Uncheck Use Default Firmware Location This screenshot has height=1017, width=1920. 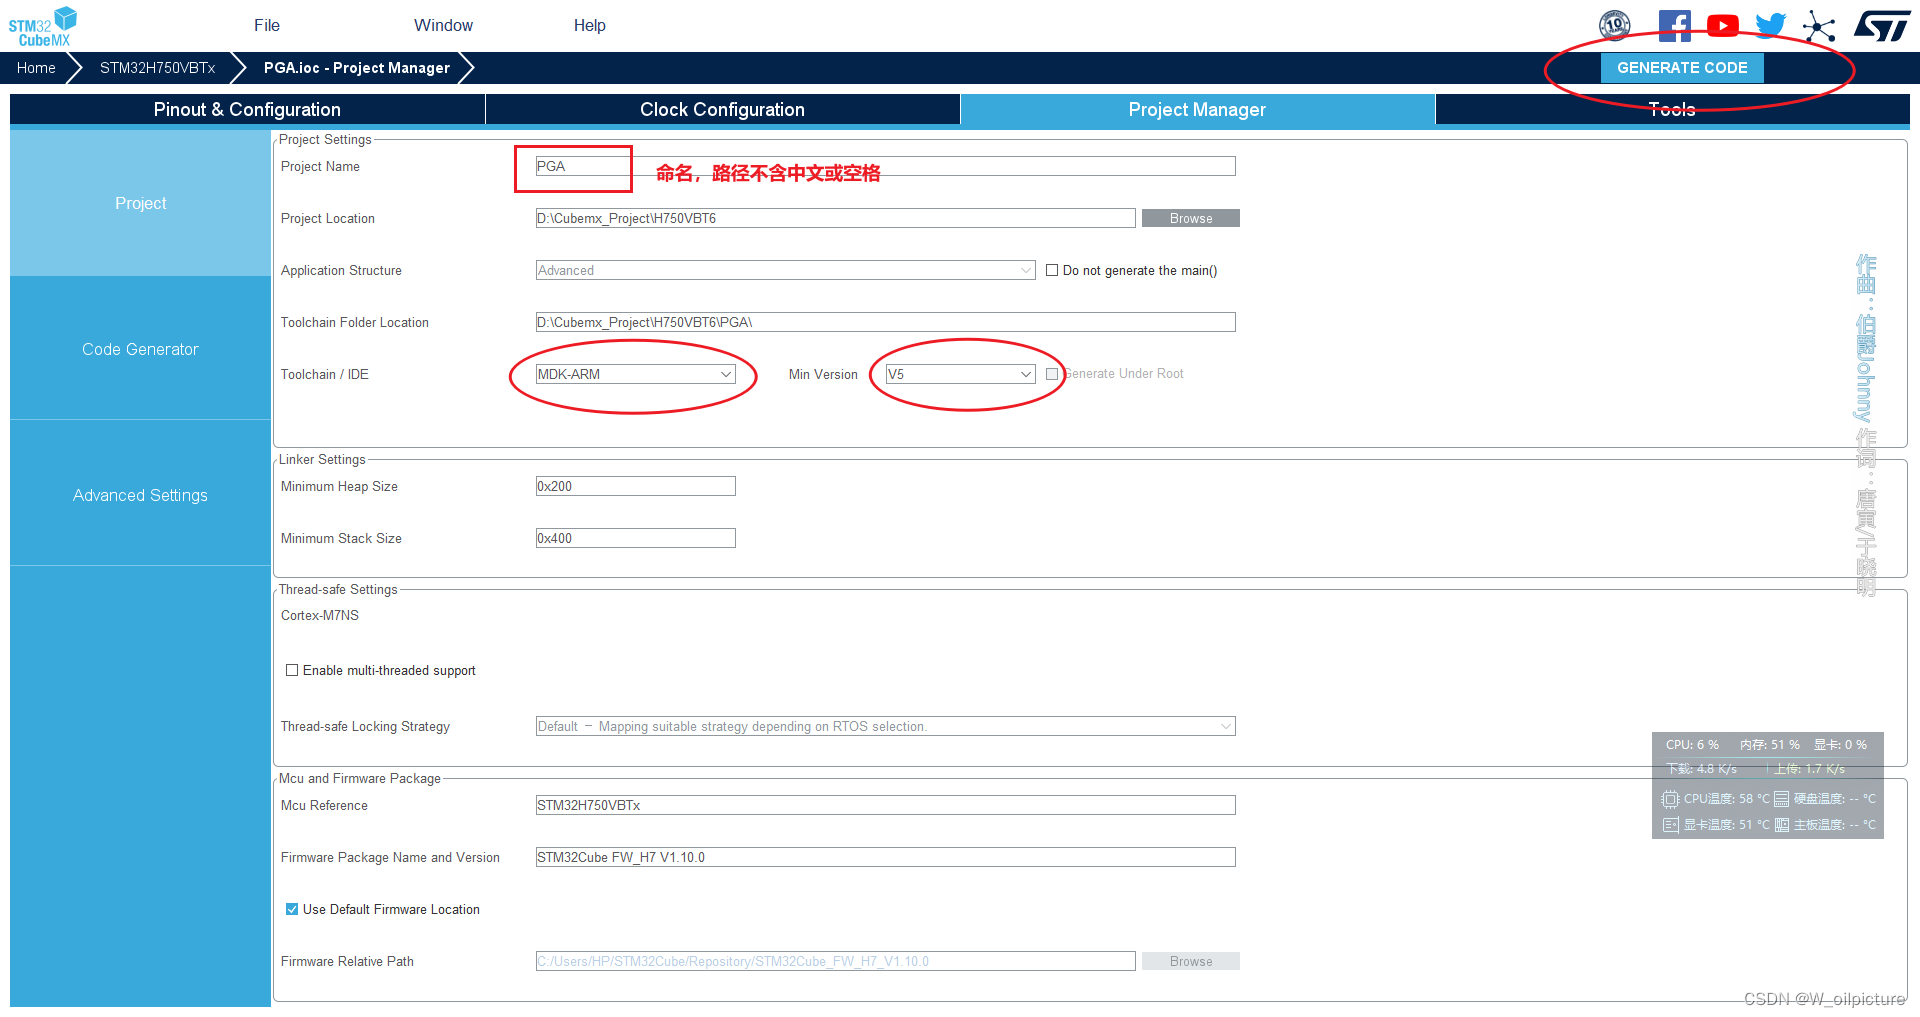tap(292, 909)
